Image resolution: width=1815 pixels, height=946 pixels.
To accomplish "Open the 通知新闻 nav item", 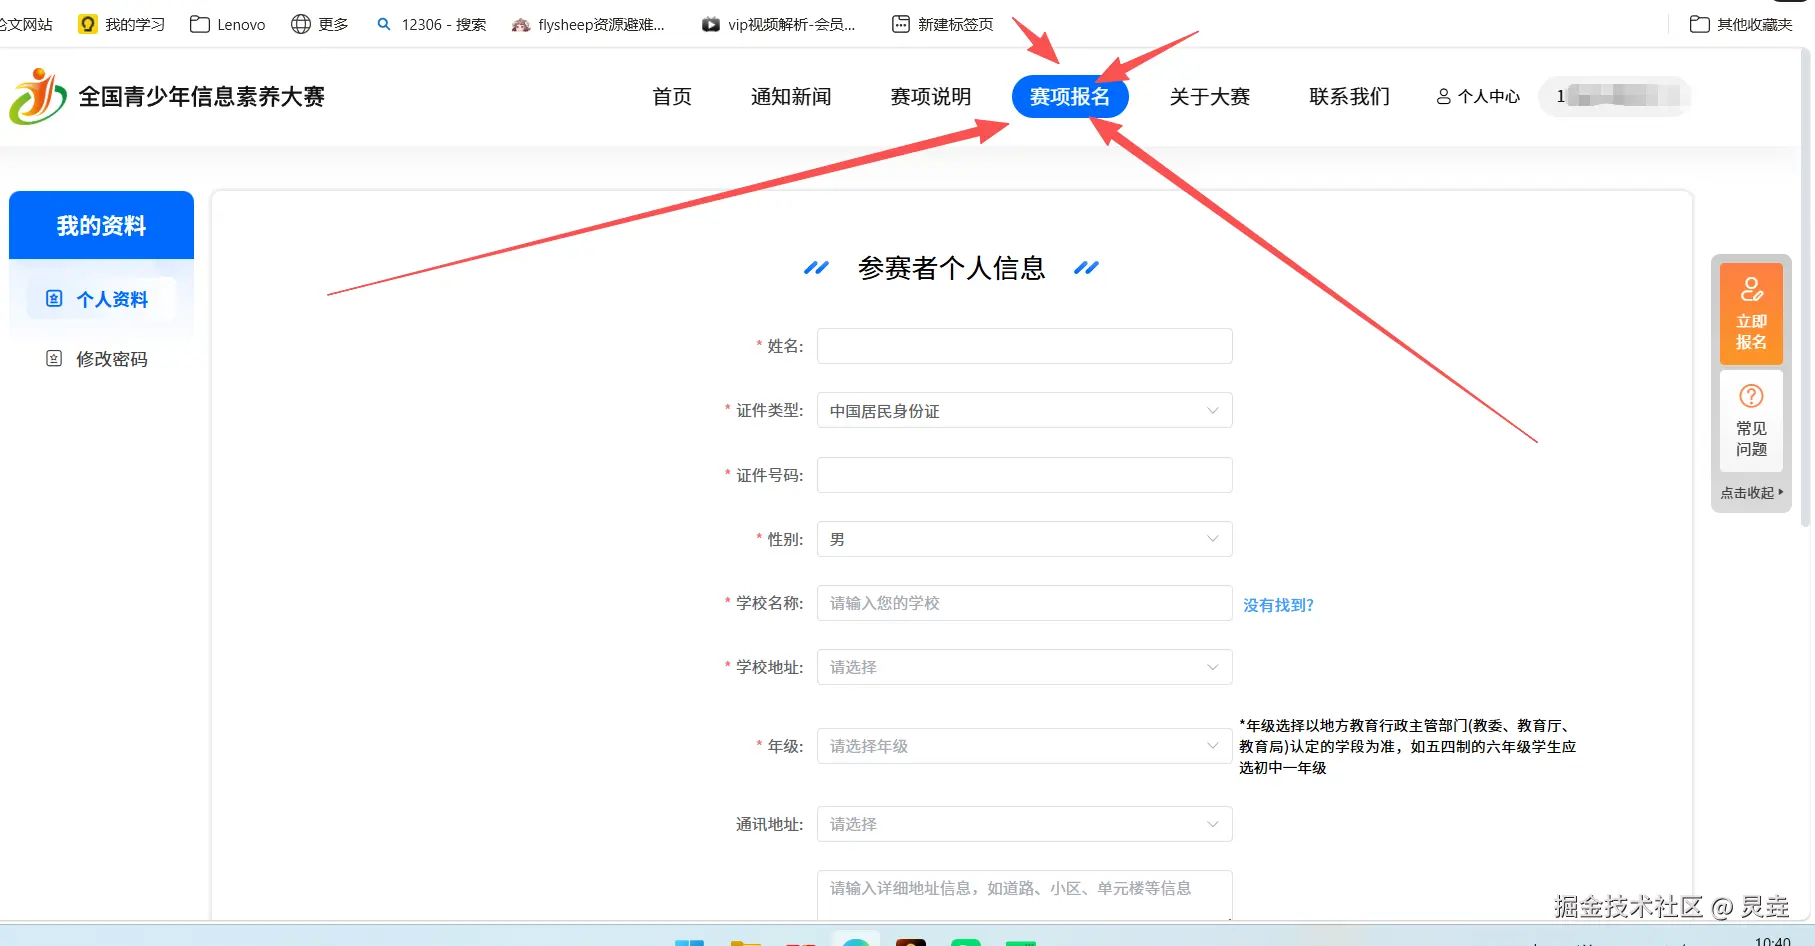I will 791,97.
